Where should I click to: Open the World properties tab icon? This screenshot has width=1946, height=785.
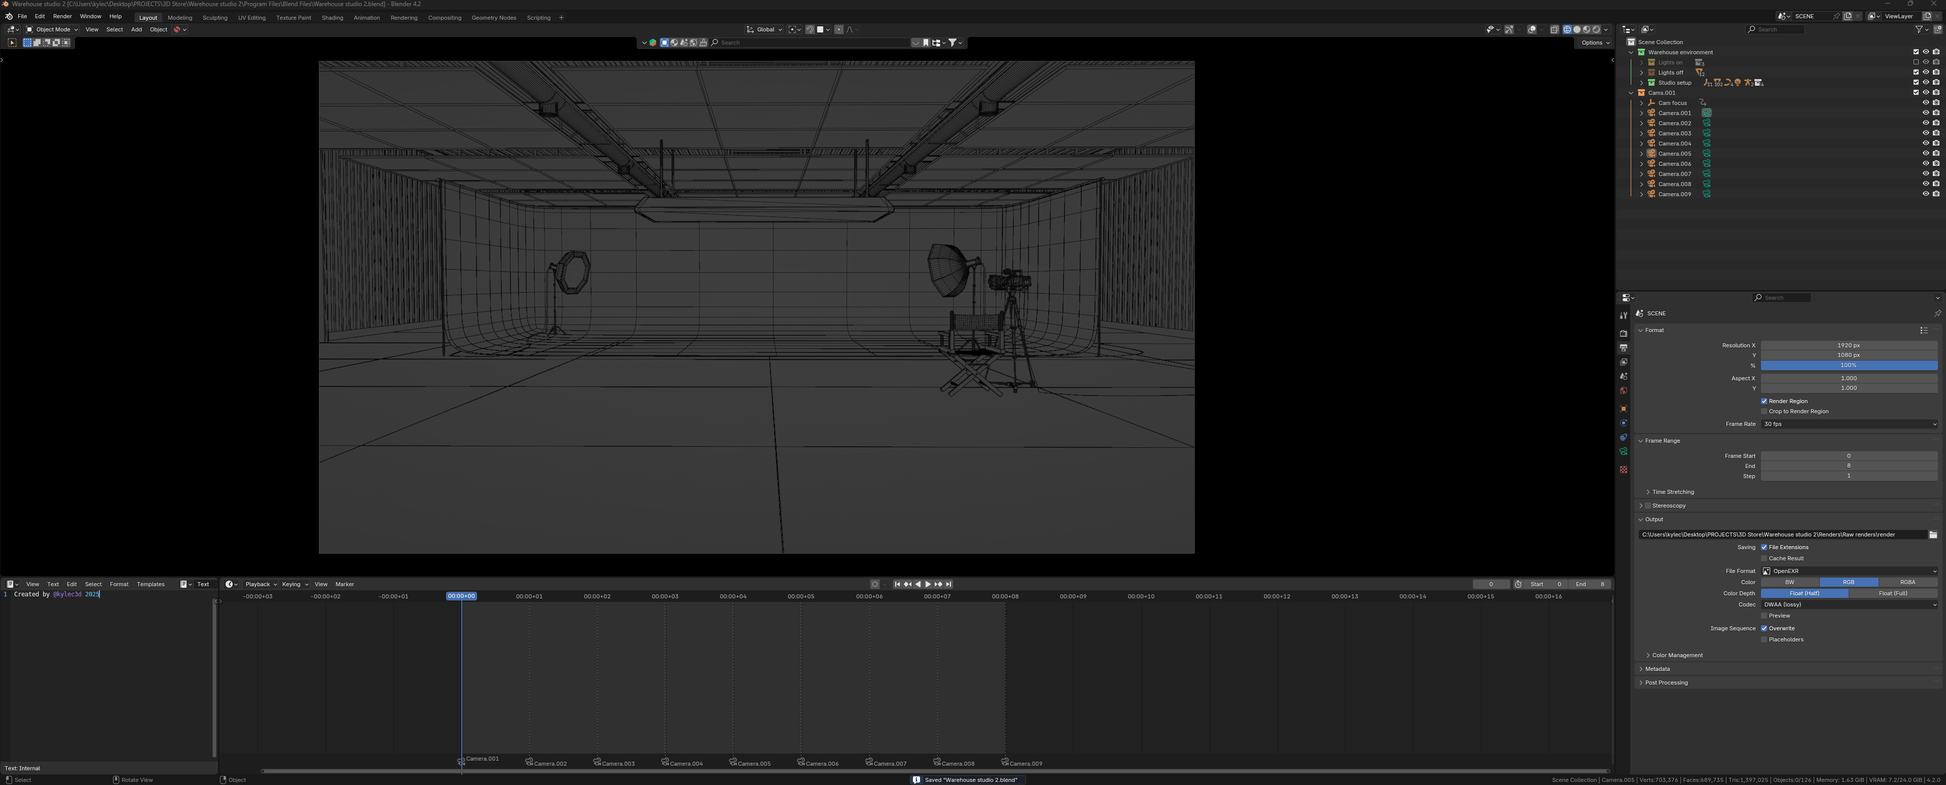click(x=1623, y=391)
